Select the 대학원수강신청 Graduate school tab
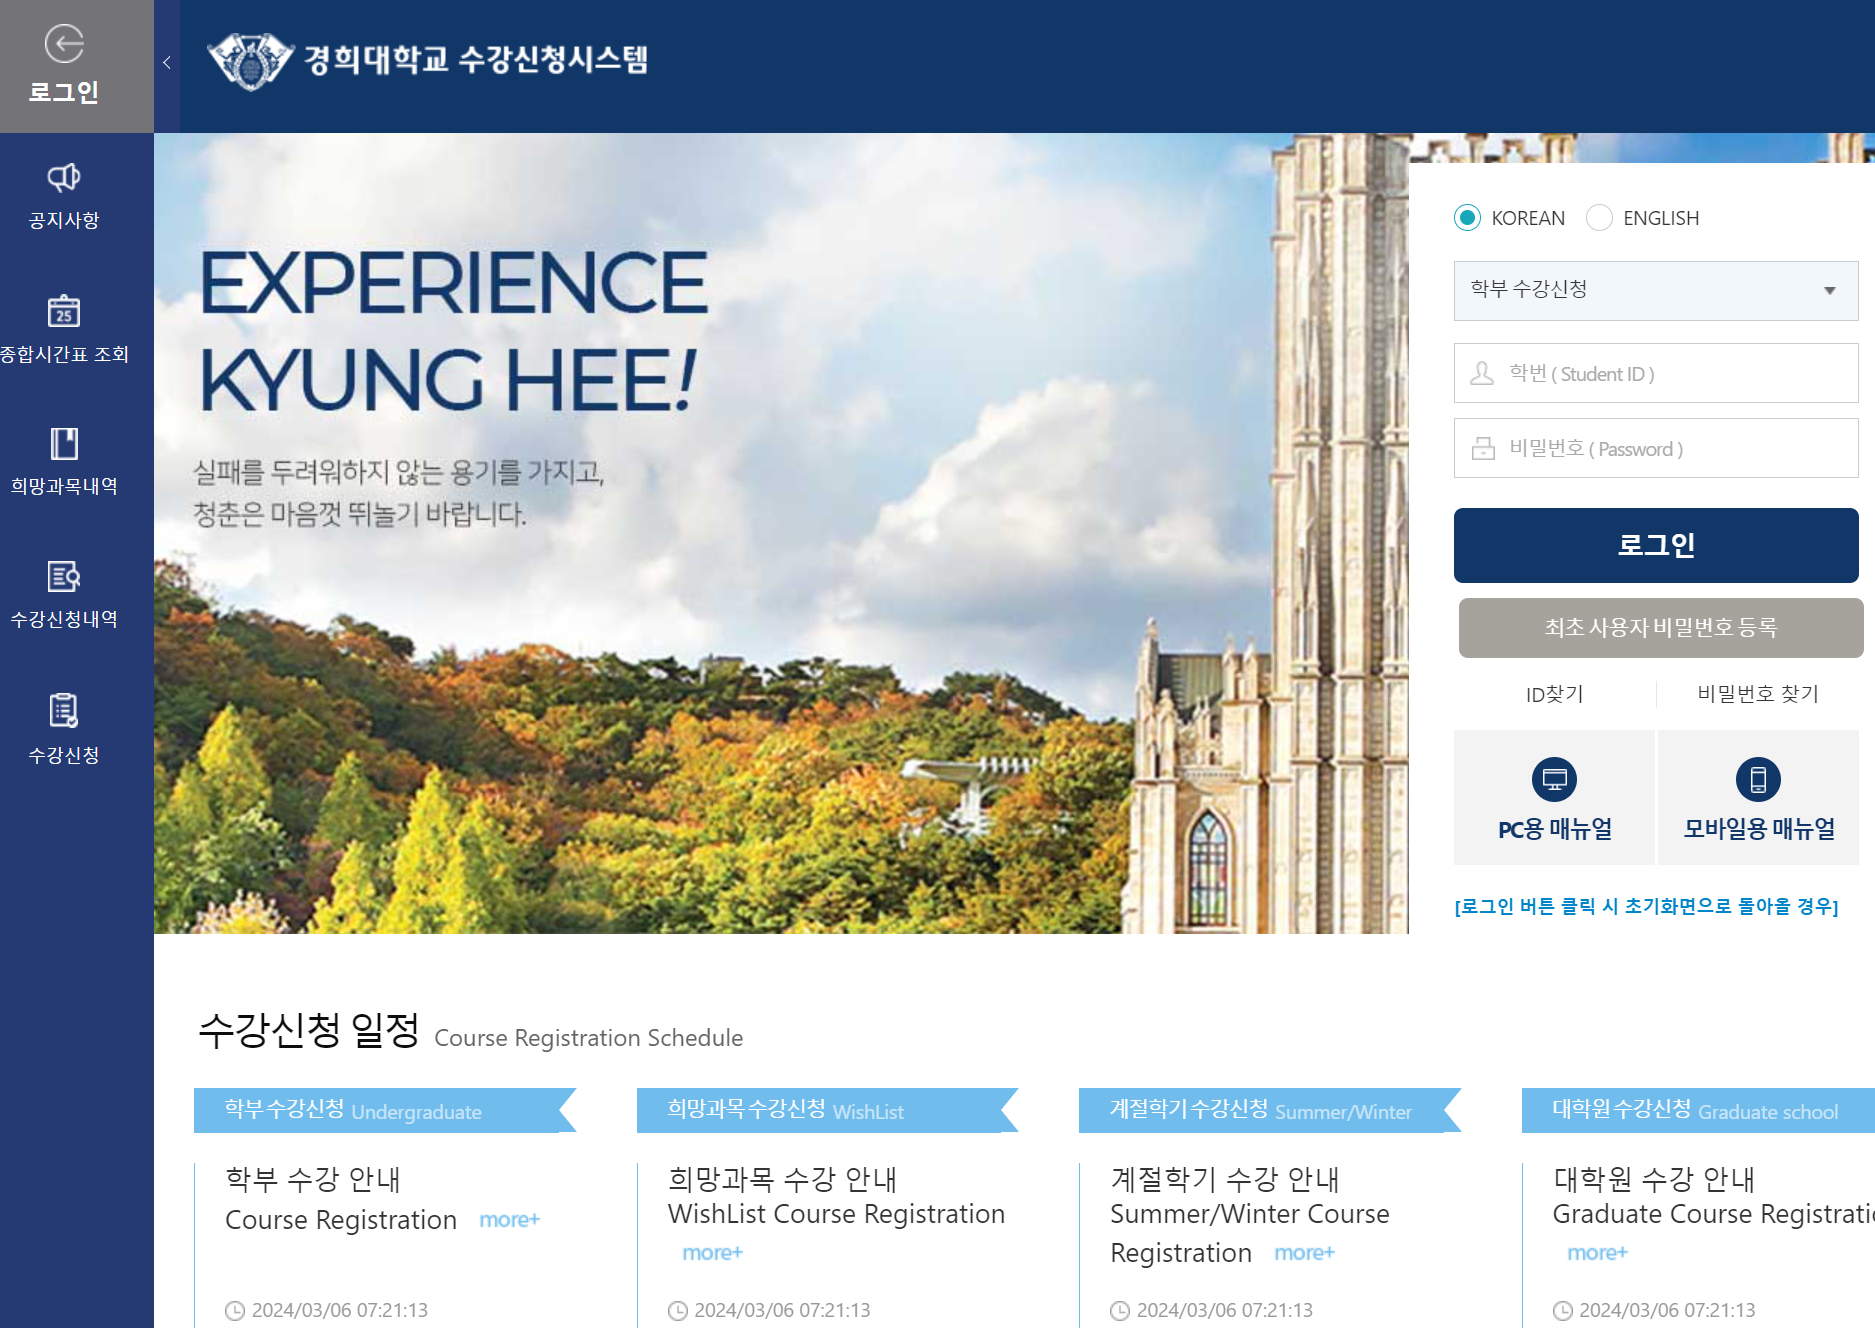Screen dimensions: 1875x1328 (x=1698, y=1110)
